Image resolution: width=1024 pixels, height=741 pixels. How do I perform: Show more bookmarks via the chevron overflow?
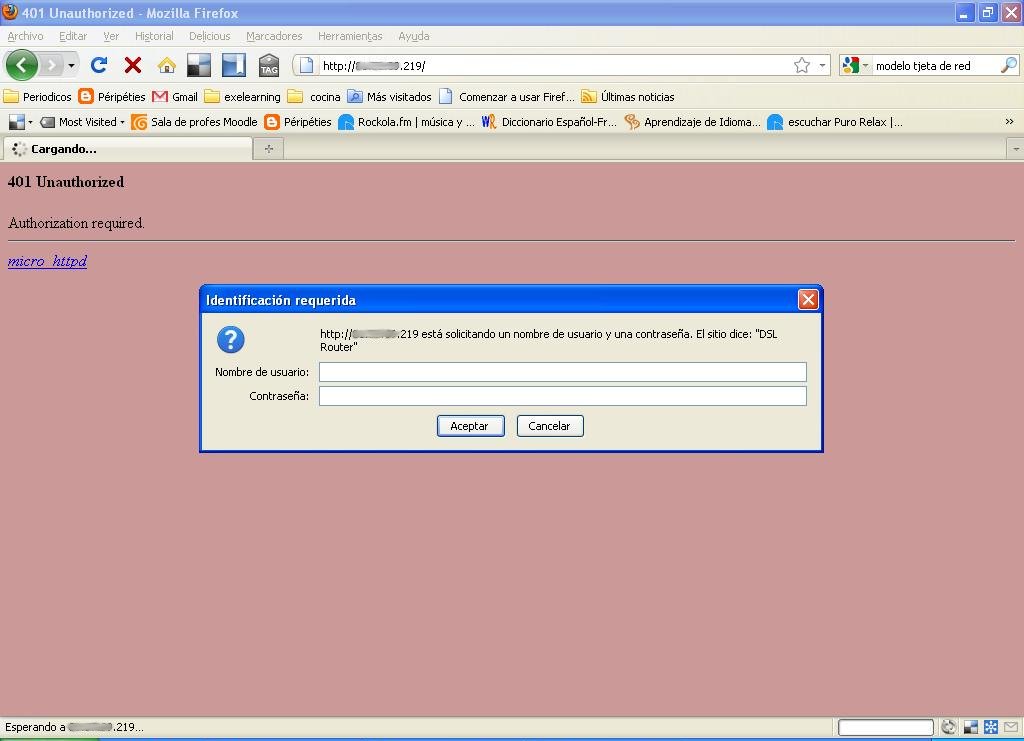(x=1010, y=122)
